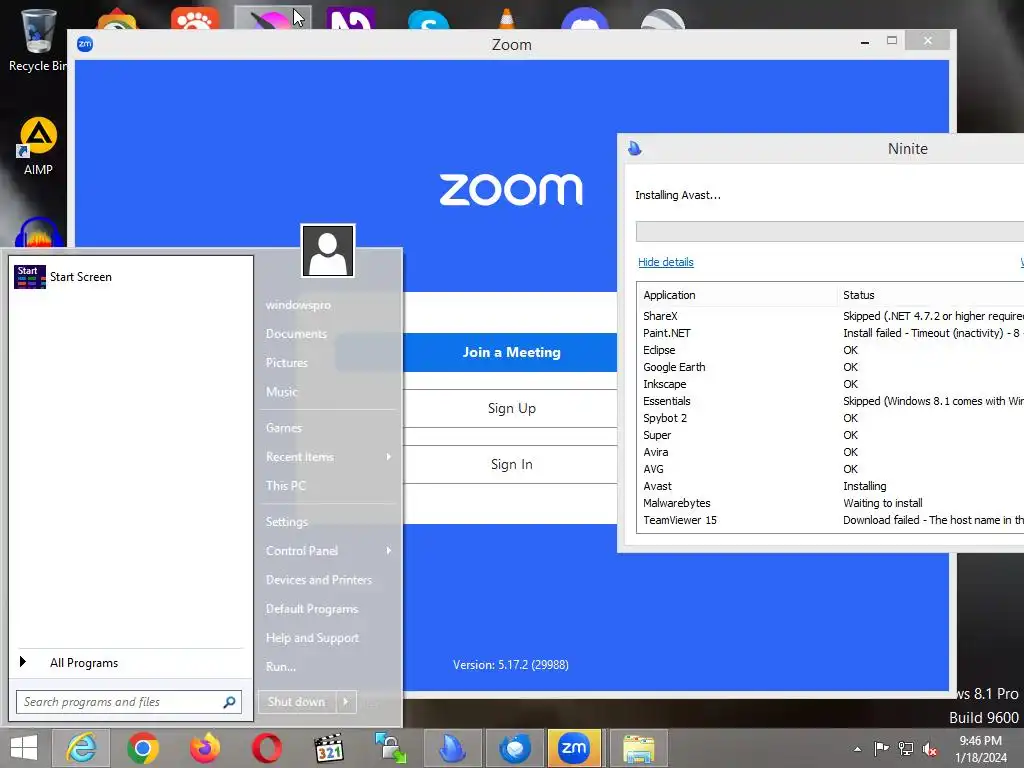Open Media Player Classic on the taskbar
Screen dimensions: 1024x768
[x=328, y=748]
